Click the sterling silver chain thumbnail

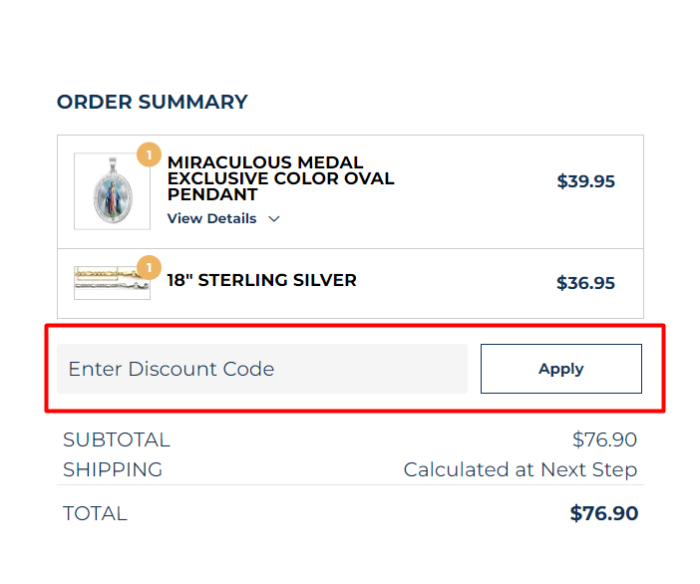click(111, 283)
